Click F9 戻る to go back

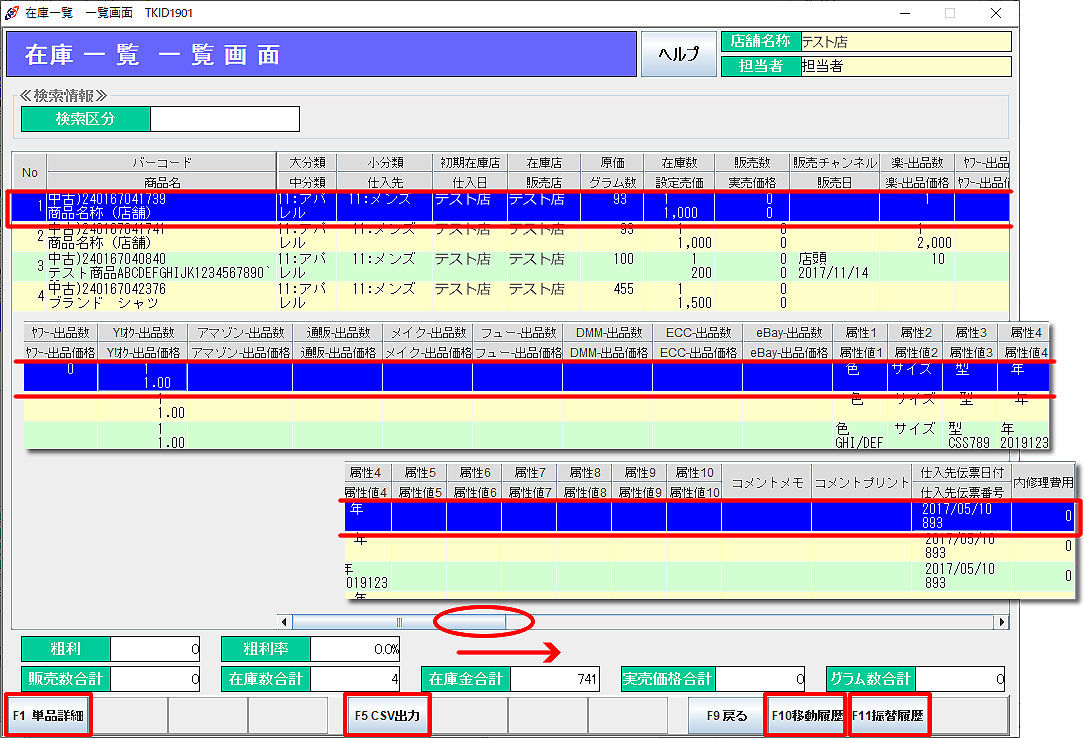click(726, 716)
